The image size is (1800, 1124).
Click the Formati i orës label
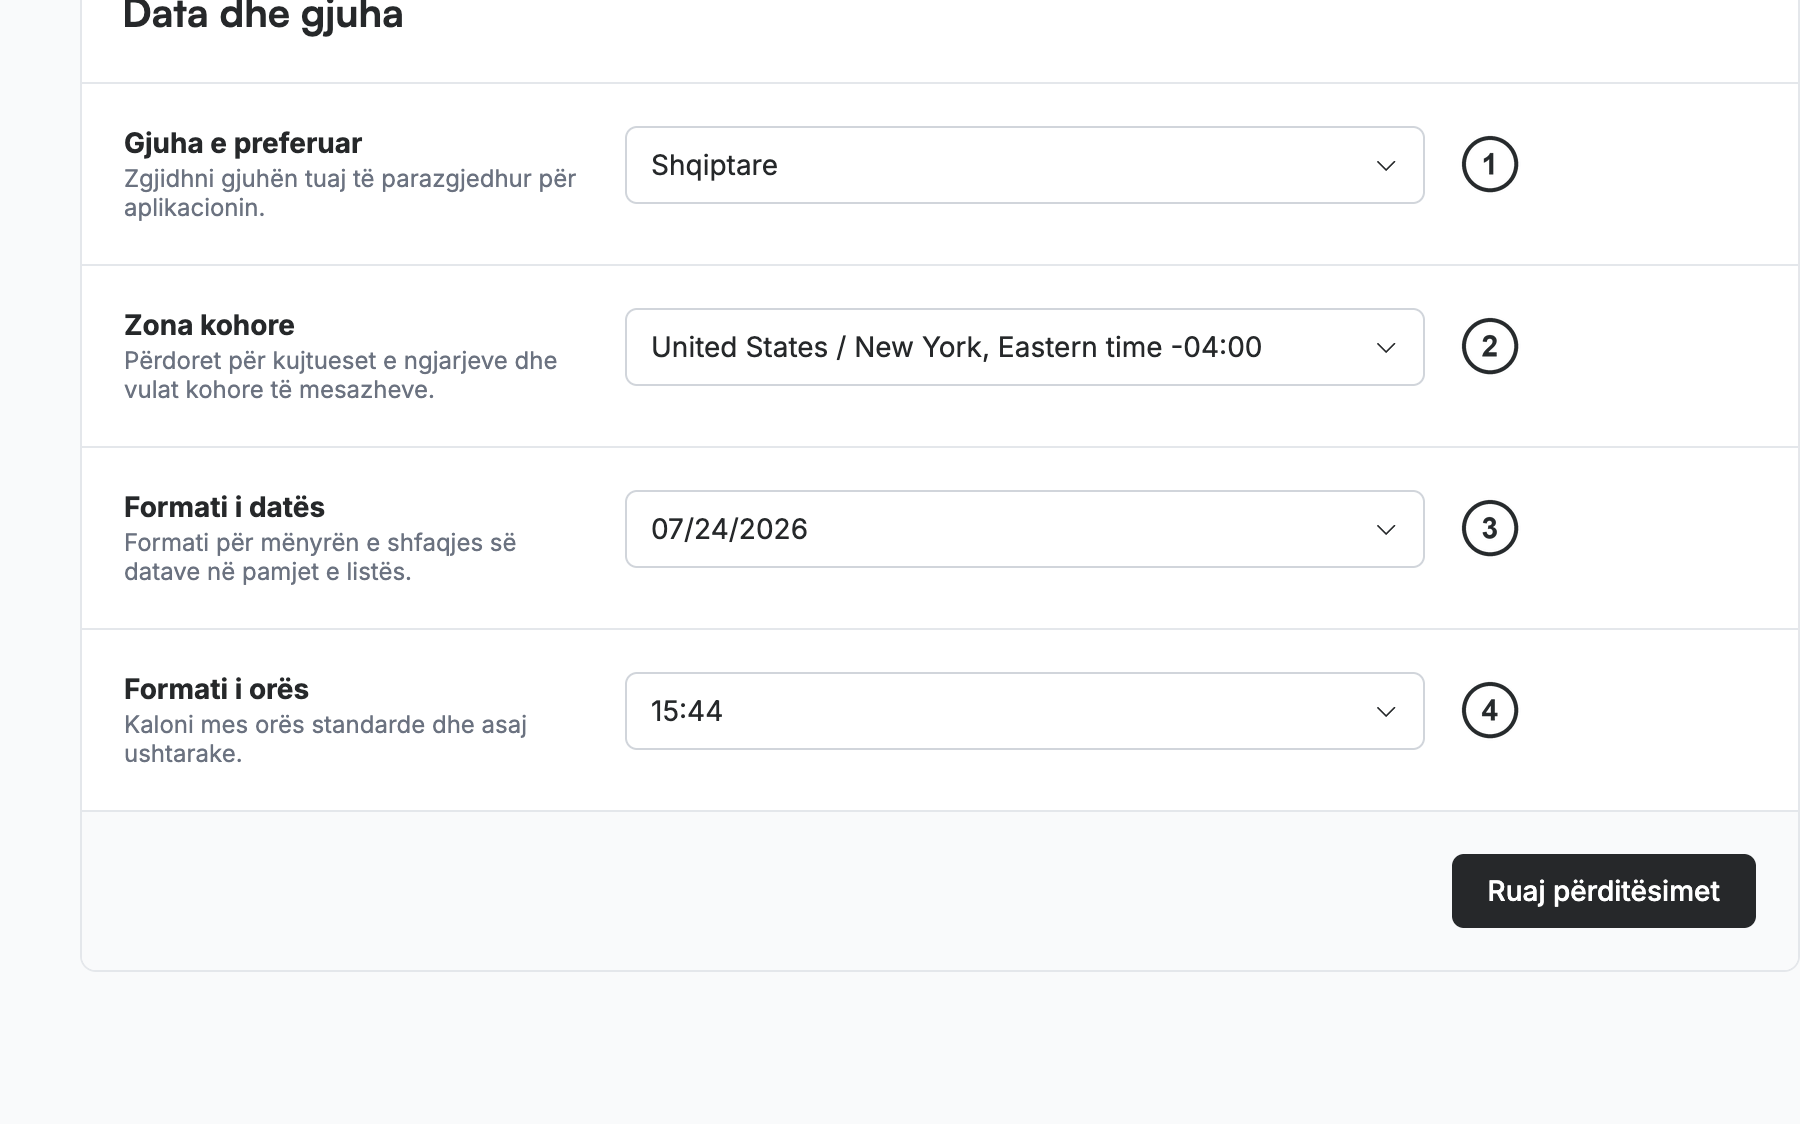[x=216, y=689]
